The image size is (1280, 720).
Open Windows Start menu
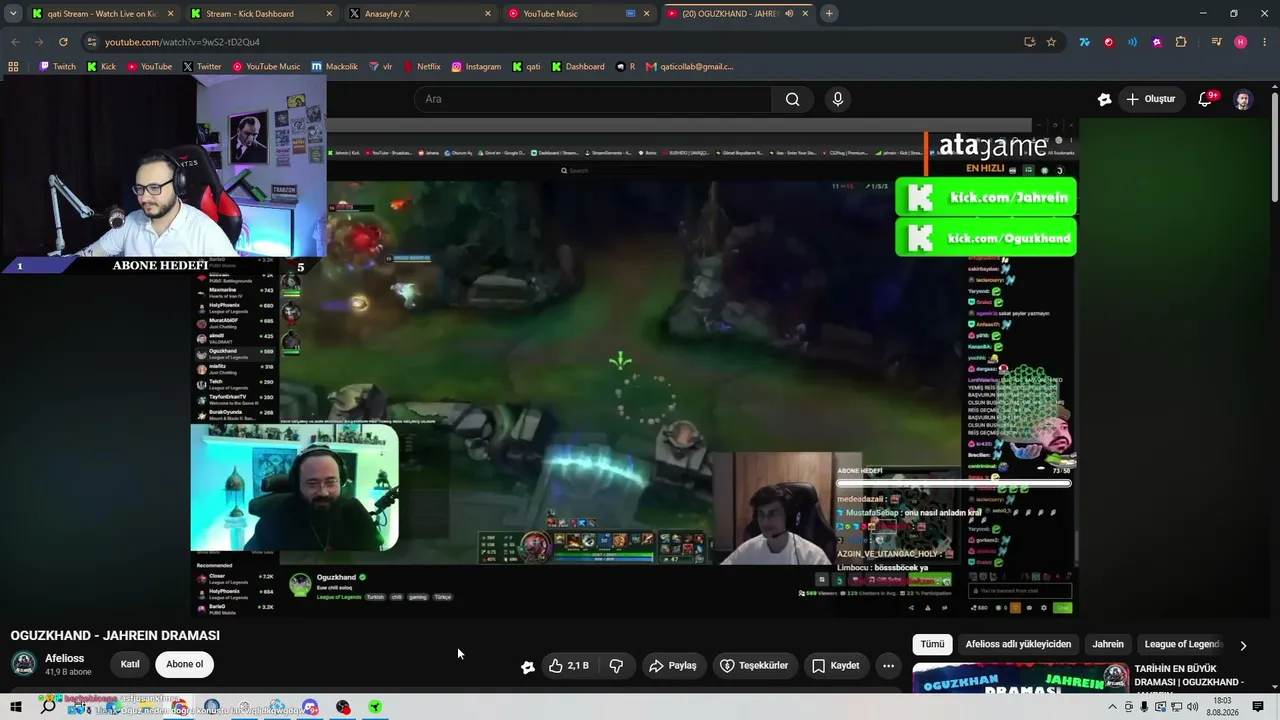tap(16, 707)
